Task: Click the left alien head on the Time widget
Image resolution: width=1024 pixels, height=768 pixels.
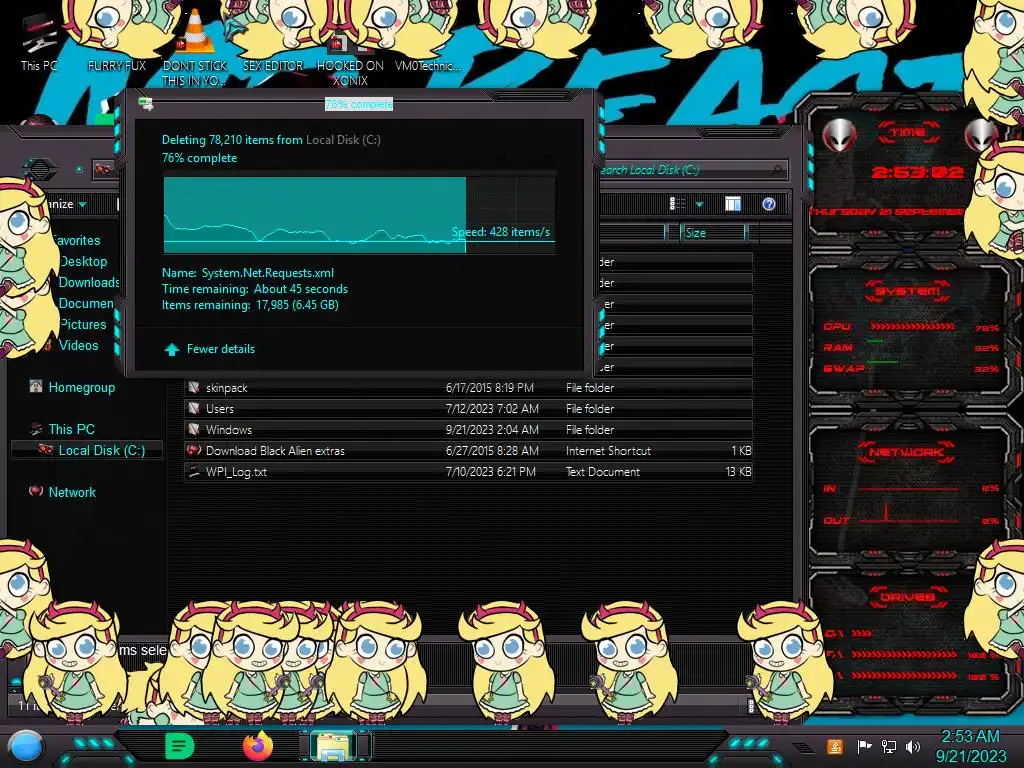Action: pos(839,135)
